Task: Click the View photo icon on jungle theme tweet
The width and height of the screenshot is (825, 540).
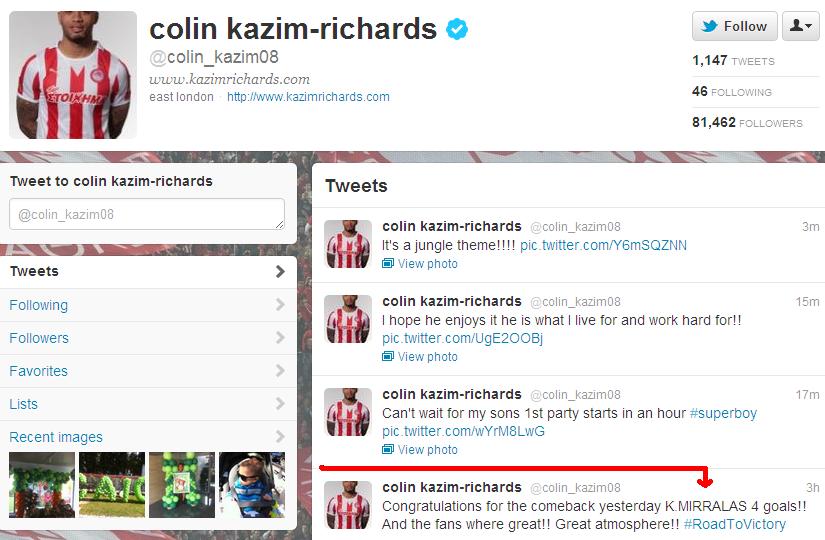Action: click(388, 263)
